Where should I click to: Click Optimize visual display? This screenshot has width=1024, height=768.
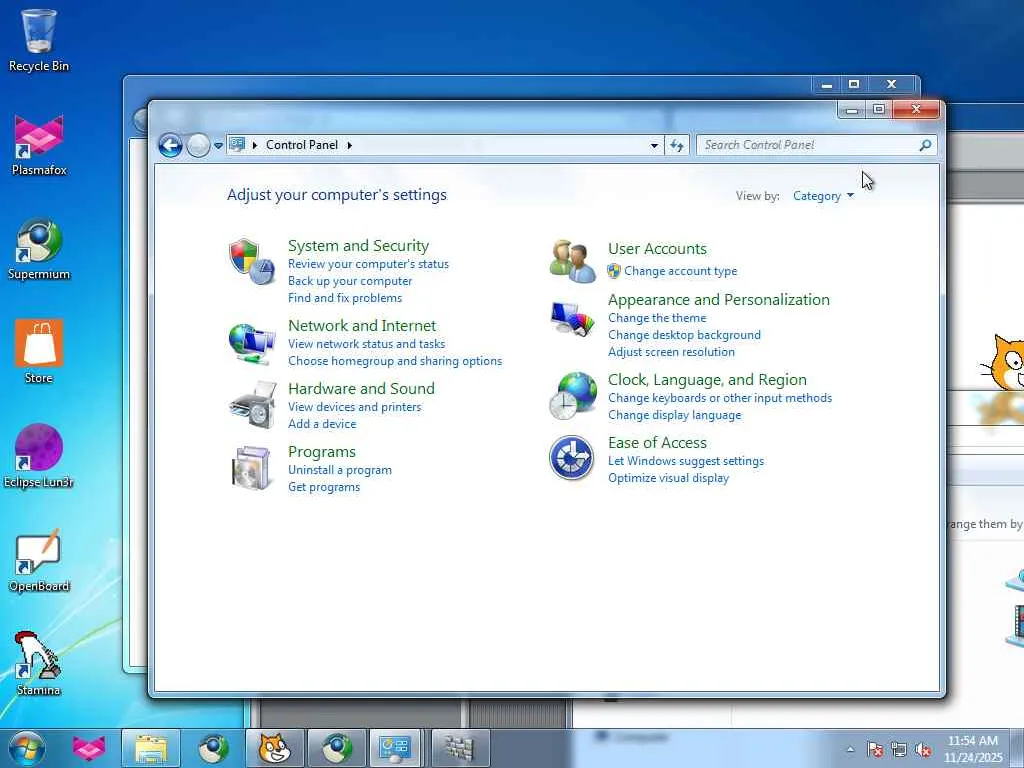668,477
